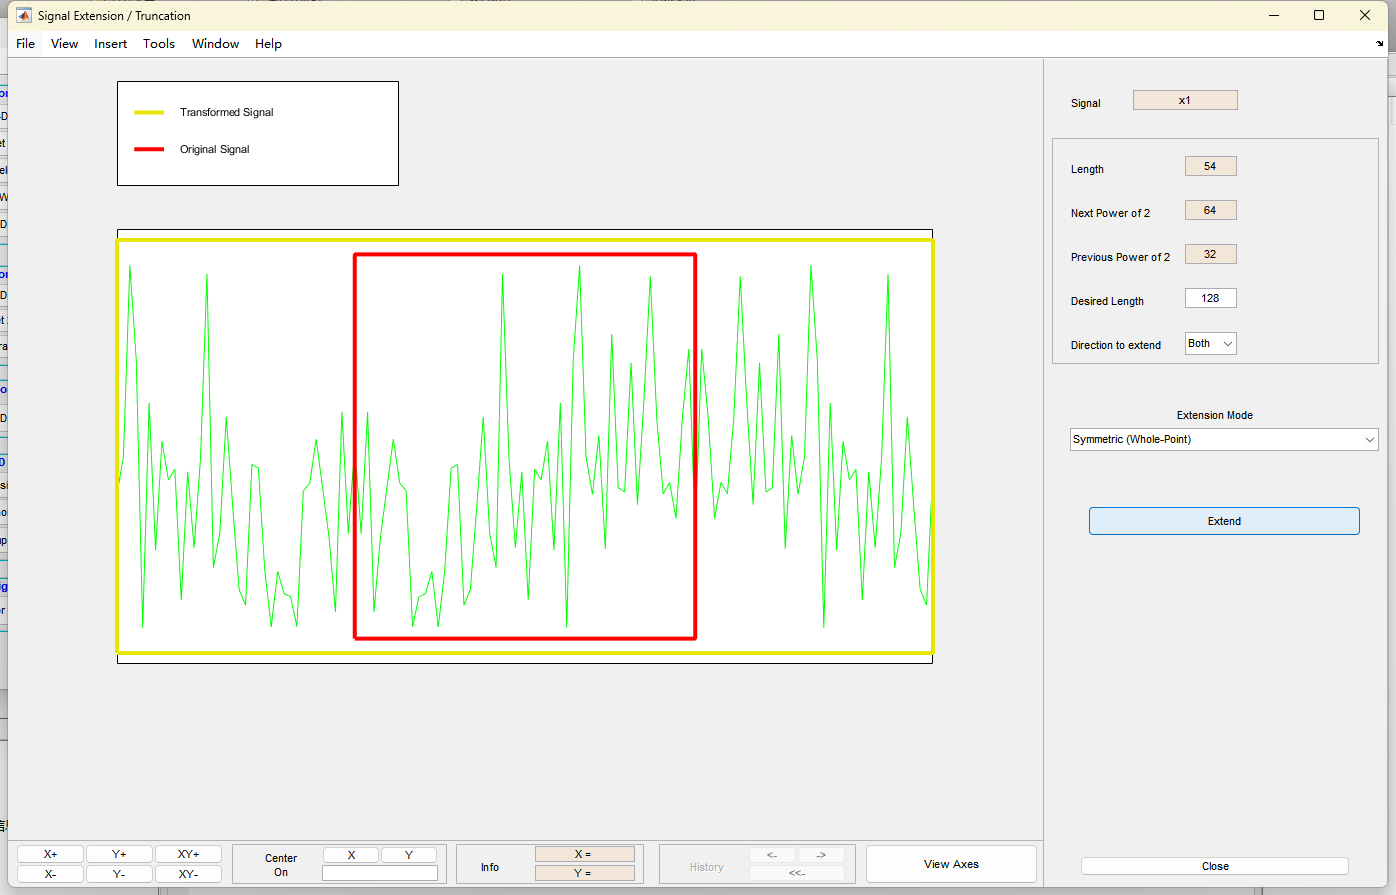This screenshot has height=895, width=1396.
Task: Toggle axes visibility with View Axes
Action: pos(950,863)
